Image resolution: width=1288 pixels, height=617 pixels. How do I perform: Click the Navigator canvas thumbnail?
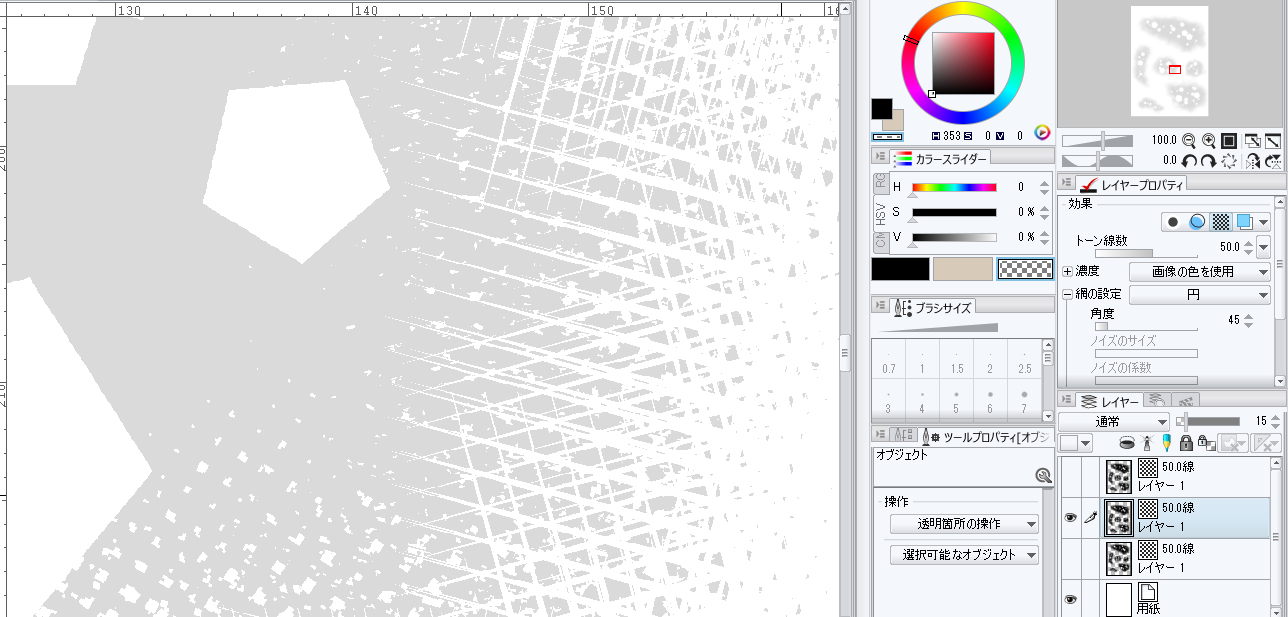coord(1169,61)
